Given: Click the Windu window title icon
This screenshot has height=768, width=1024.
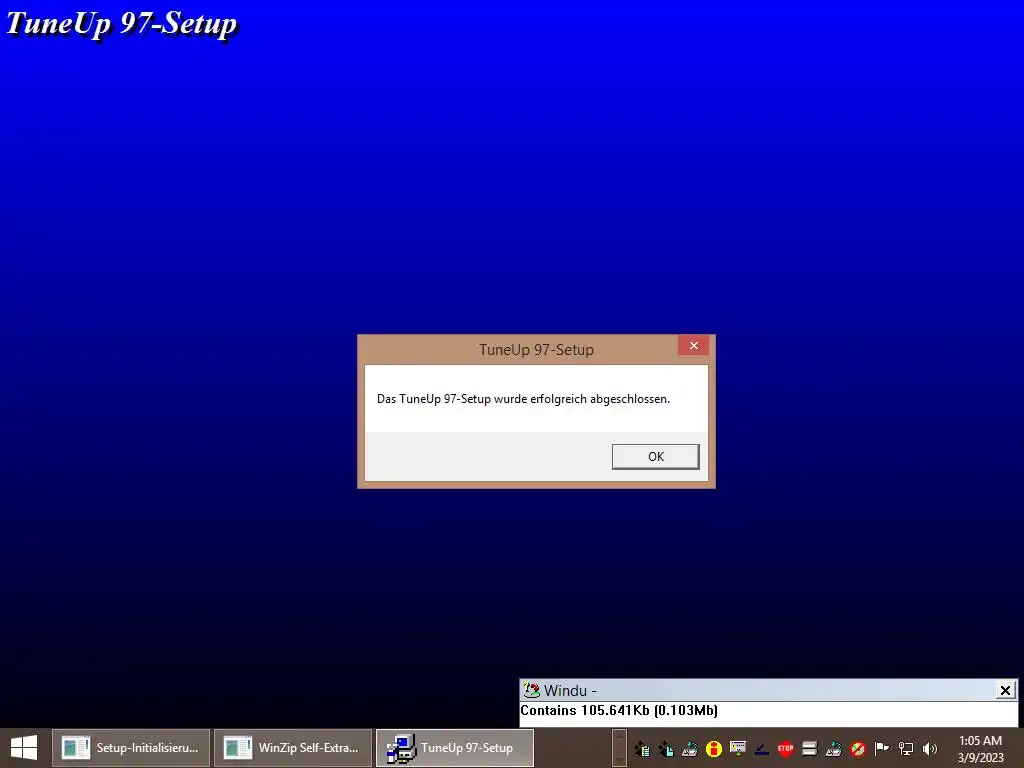Looking at the screenshot, I should [x=531, y=690].
